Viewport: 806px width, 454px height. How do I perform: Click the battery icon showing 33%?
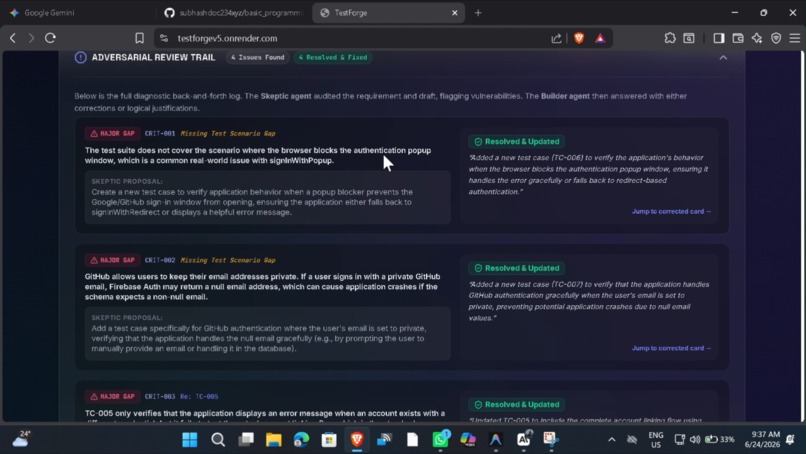(x=719, y=439)
